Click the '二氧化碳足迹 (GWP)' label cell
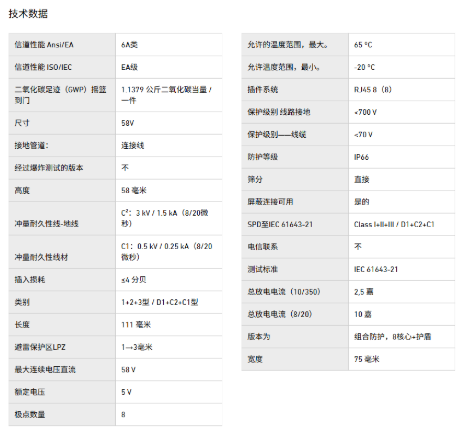Viewport: 466px width, 436px height. 62,95
